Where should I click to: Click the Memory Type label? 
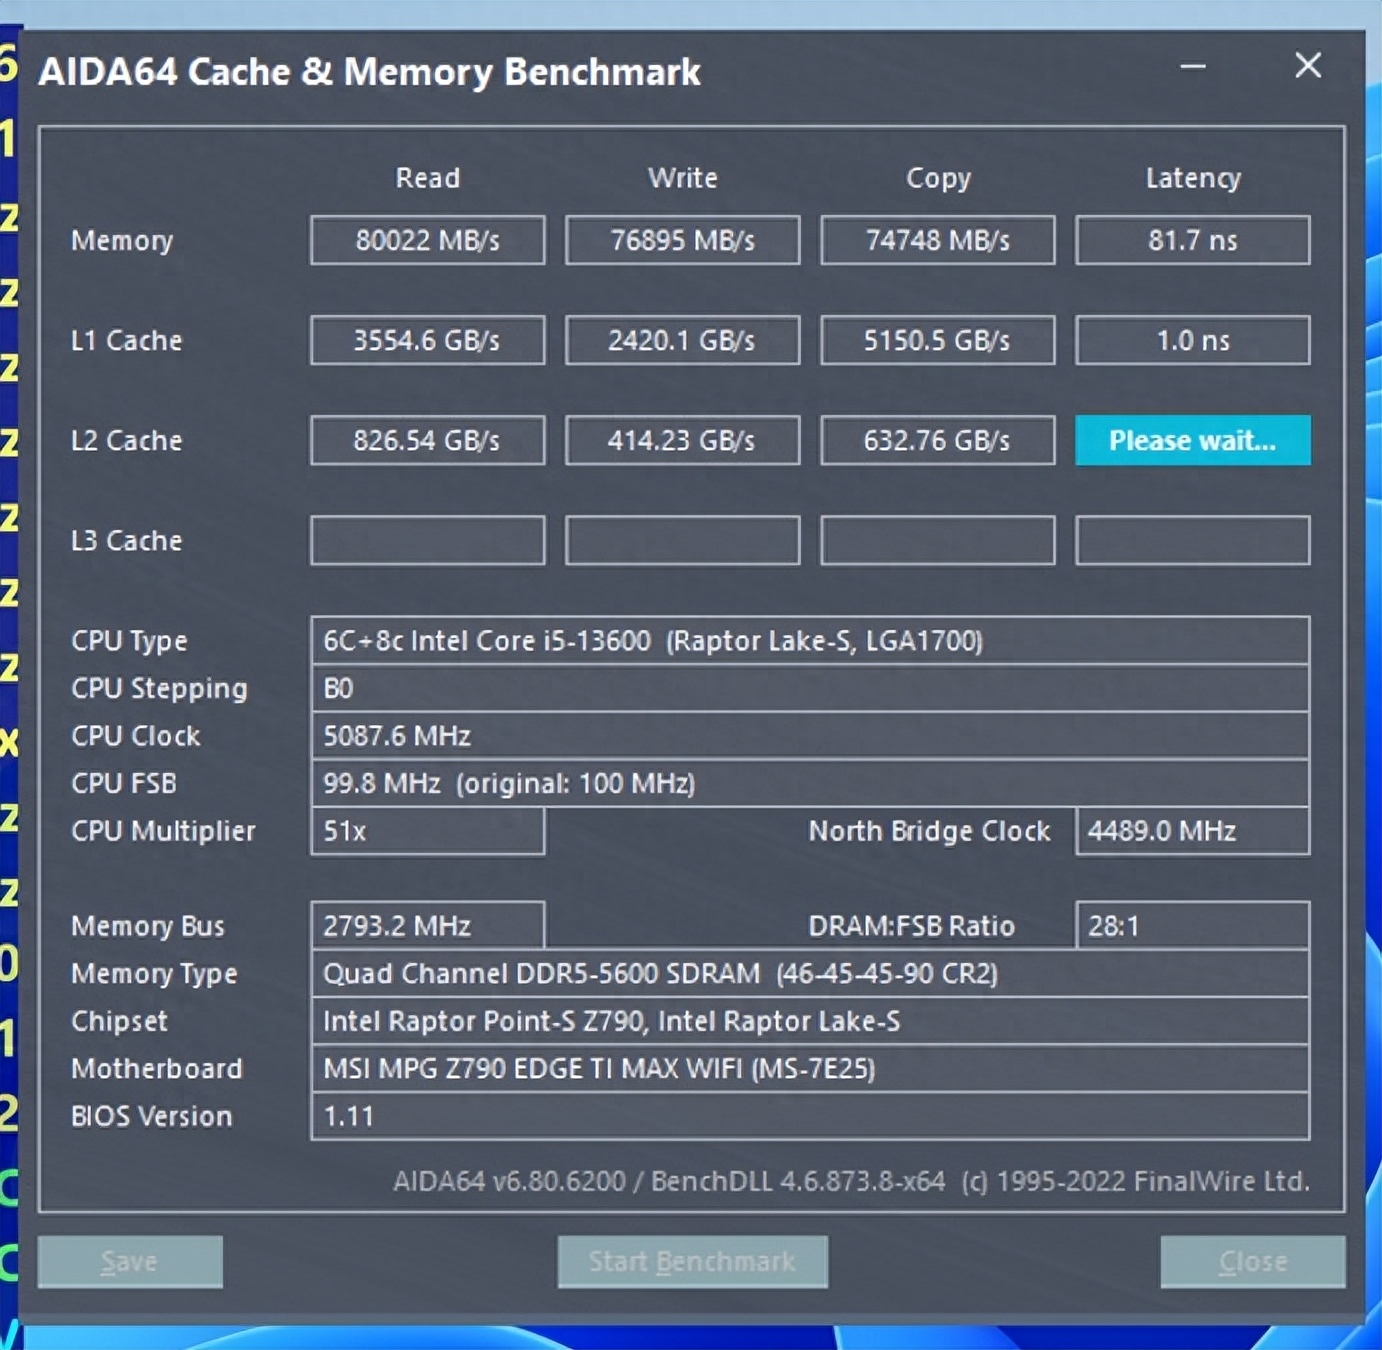tap(154, 974)
